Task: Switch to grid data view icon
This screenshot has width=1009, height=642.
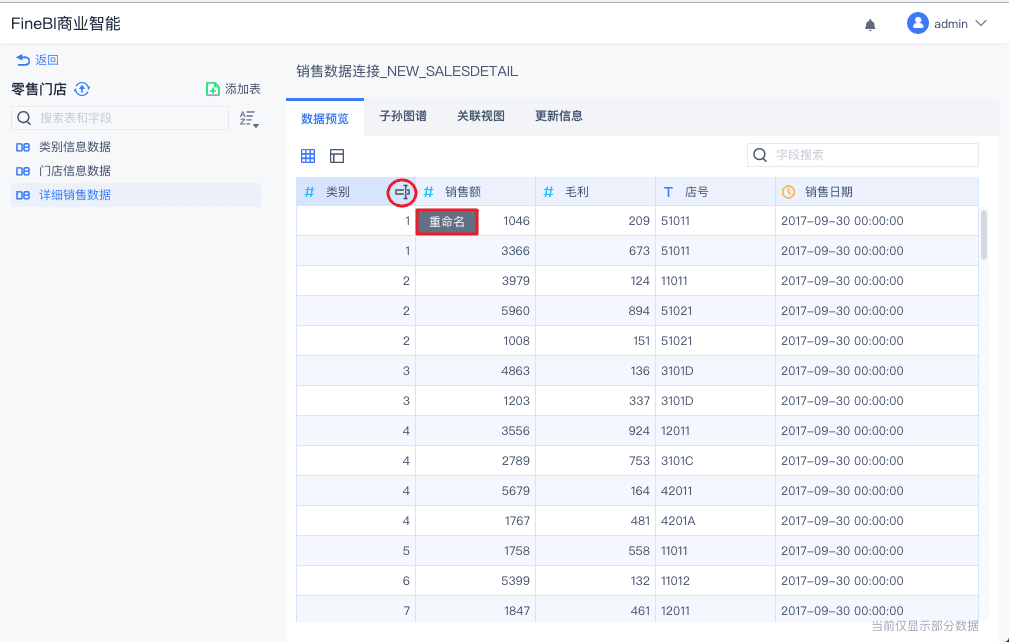Action: point(308,156)
